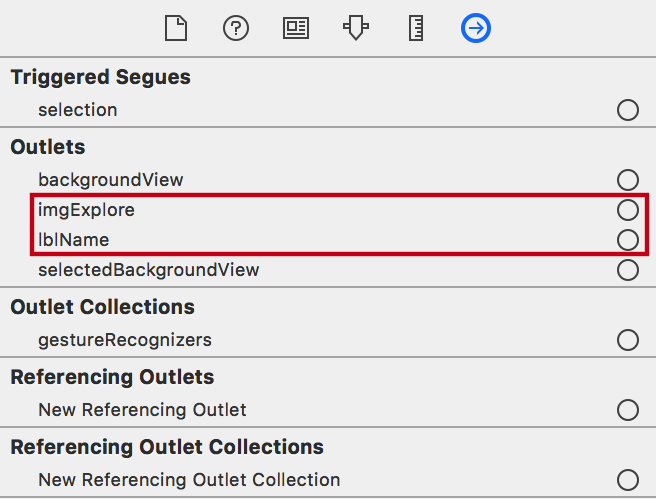The image size is (656, 499).
Task: Click the backgroundView outlet connection circle
Action: (628, 180)
